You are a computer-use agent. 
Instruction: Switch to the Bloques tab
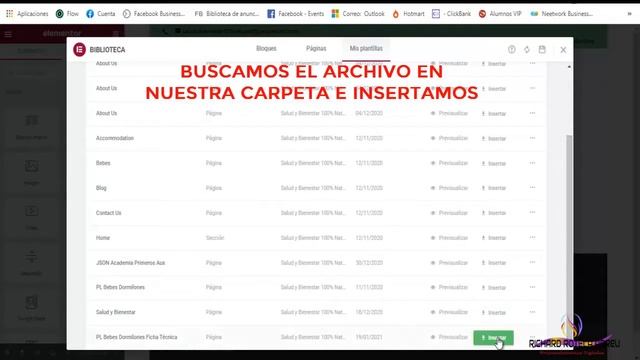[x=266, y=49]
